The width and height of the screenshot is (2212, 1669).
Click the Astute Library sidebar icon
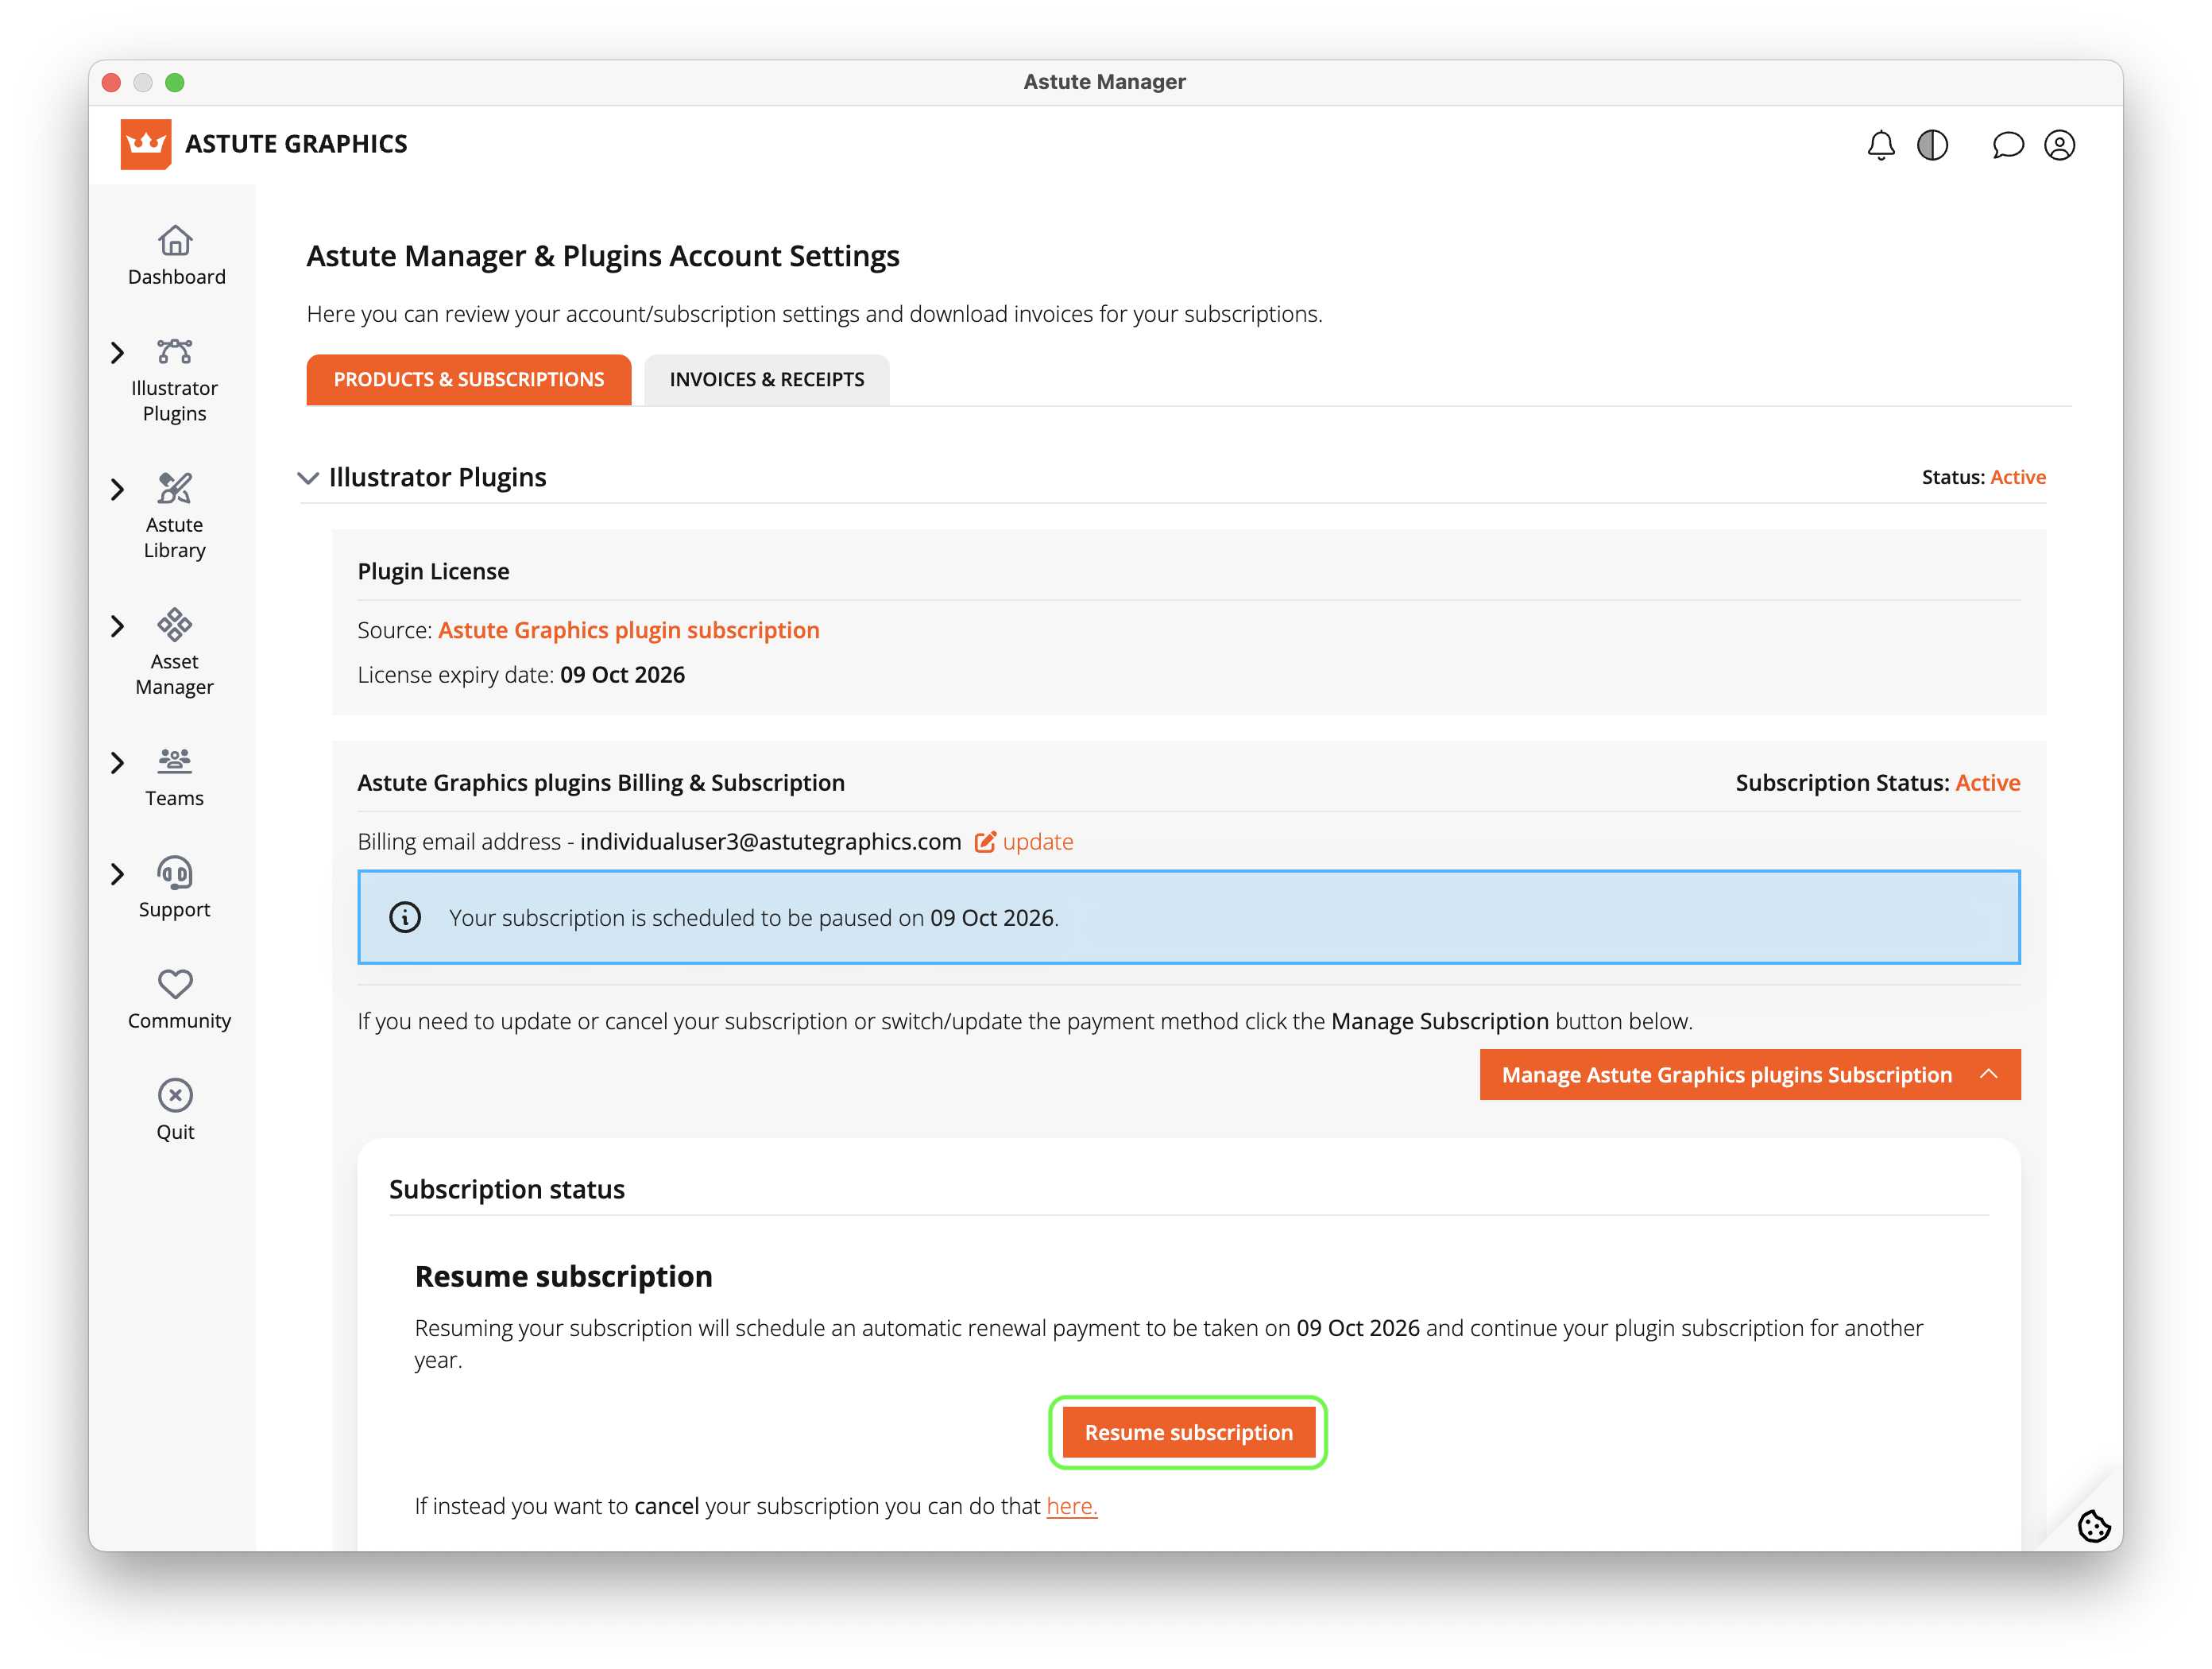pyautogui.click(x=175, y=489)
